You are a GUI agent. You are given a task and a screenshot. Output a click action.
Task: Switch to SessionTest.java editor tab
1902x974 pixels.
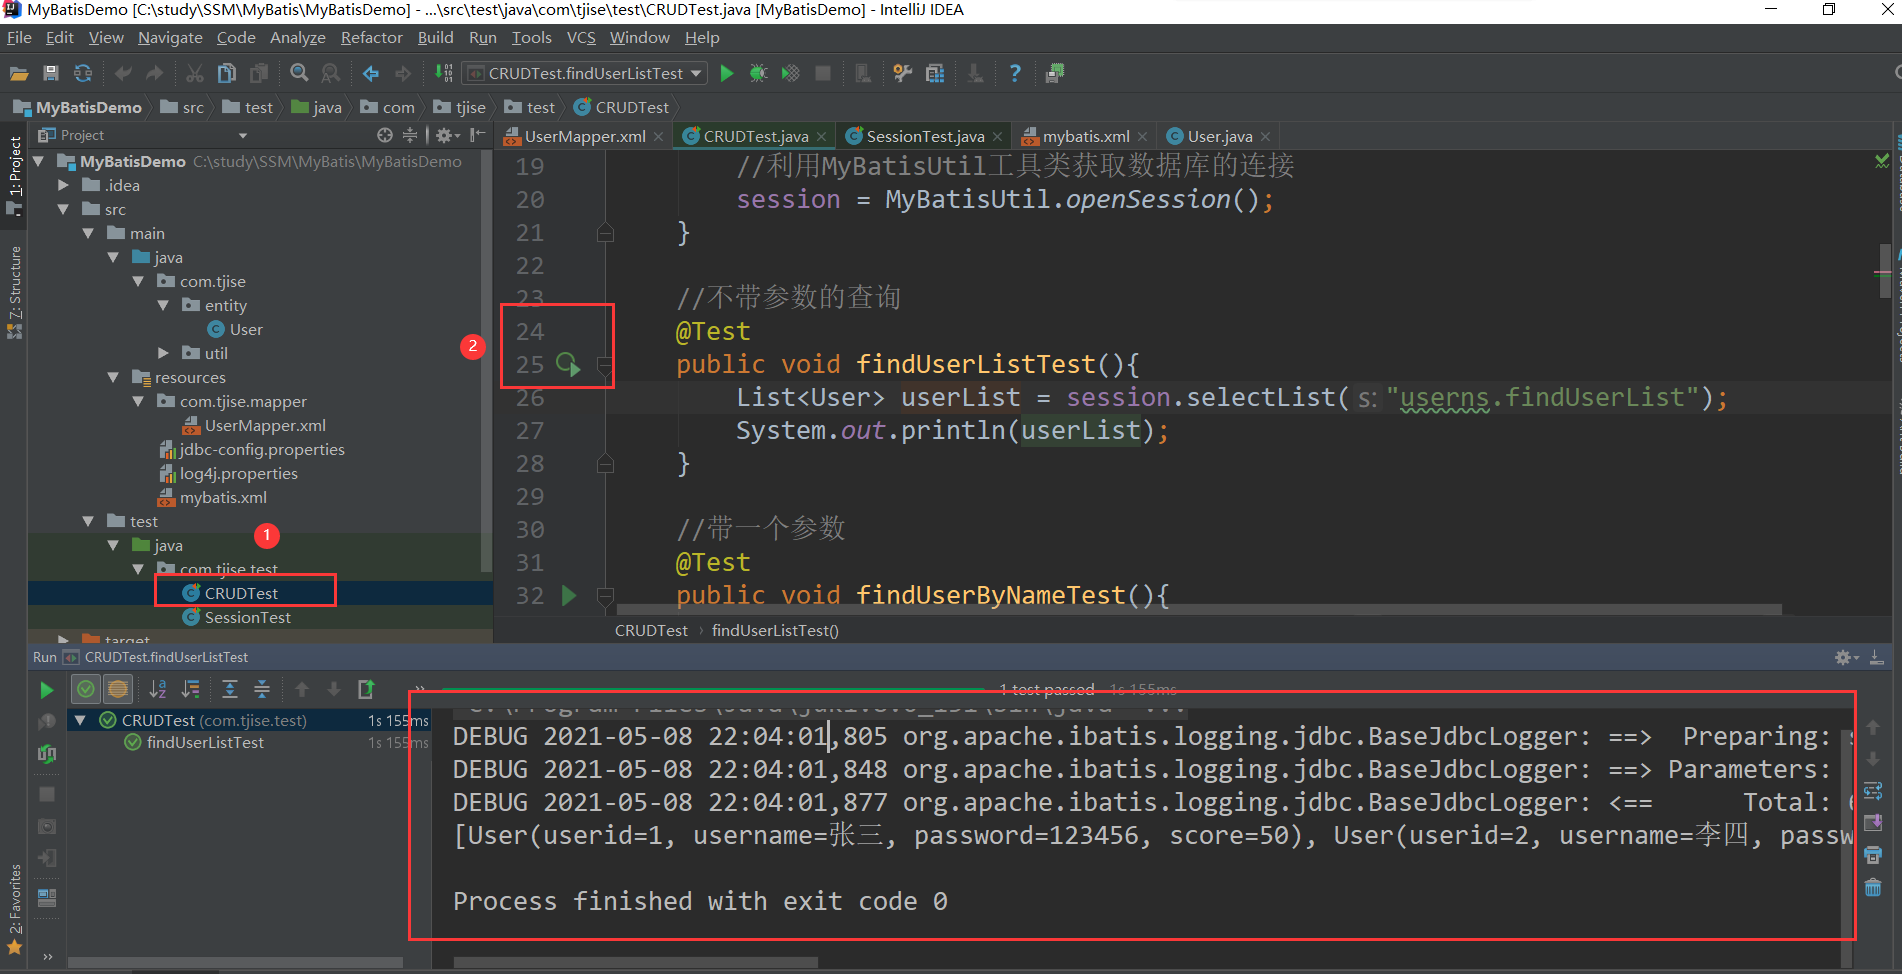click(924, 136)
